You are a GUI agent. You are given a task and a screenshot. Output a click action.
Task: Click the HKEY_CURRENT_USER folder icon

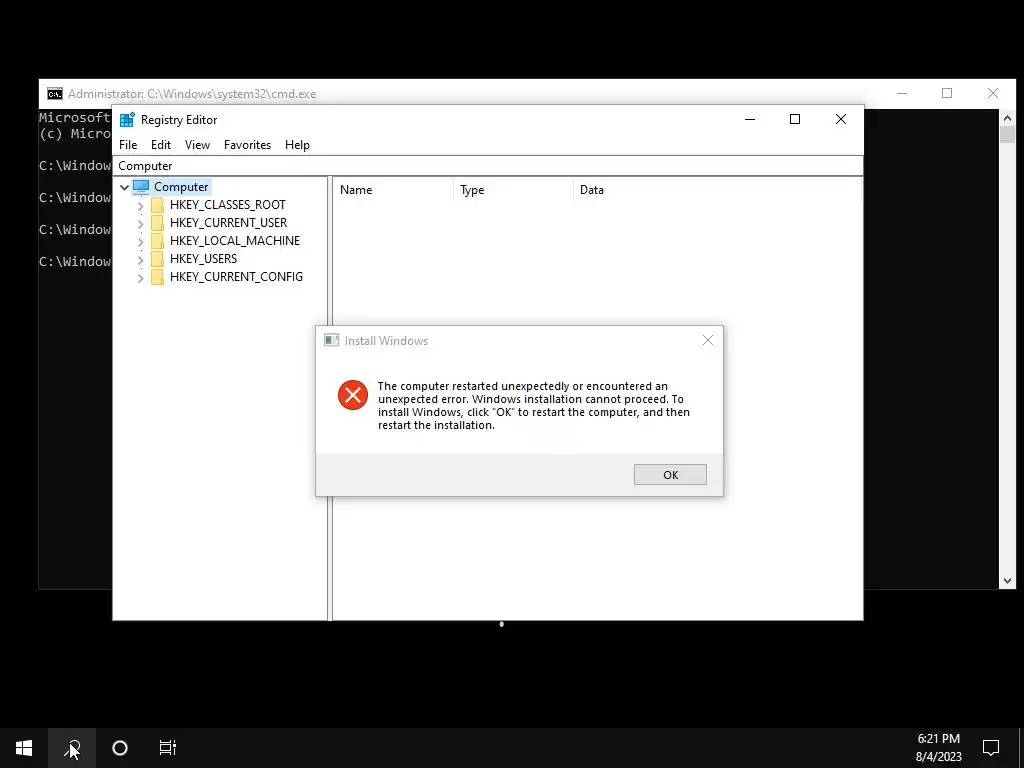157,223
